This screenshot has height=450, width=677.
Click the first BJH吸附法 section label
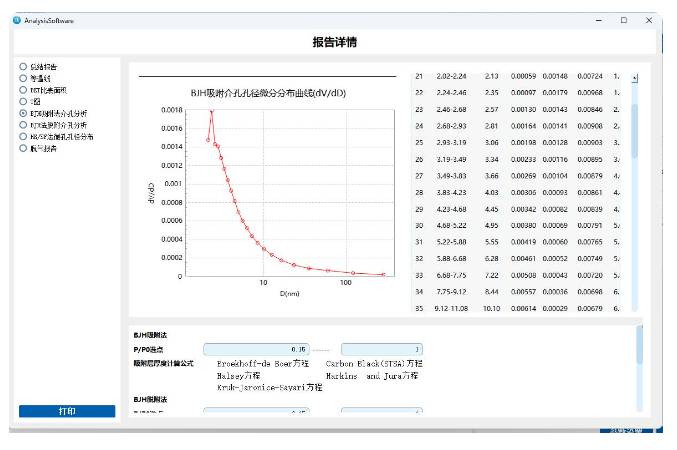[x=150, y=335]
